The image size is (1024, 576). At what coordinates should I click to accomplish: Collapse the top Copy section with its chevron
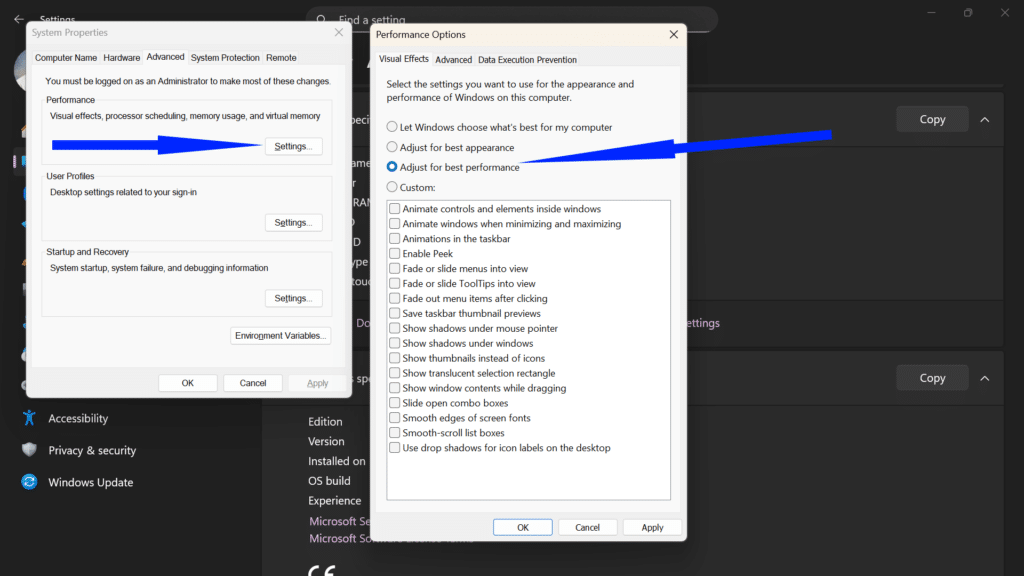pos(984,119)
